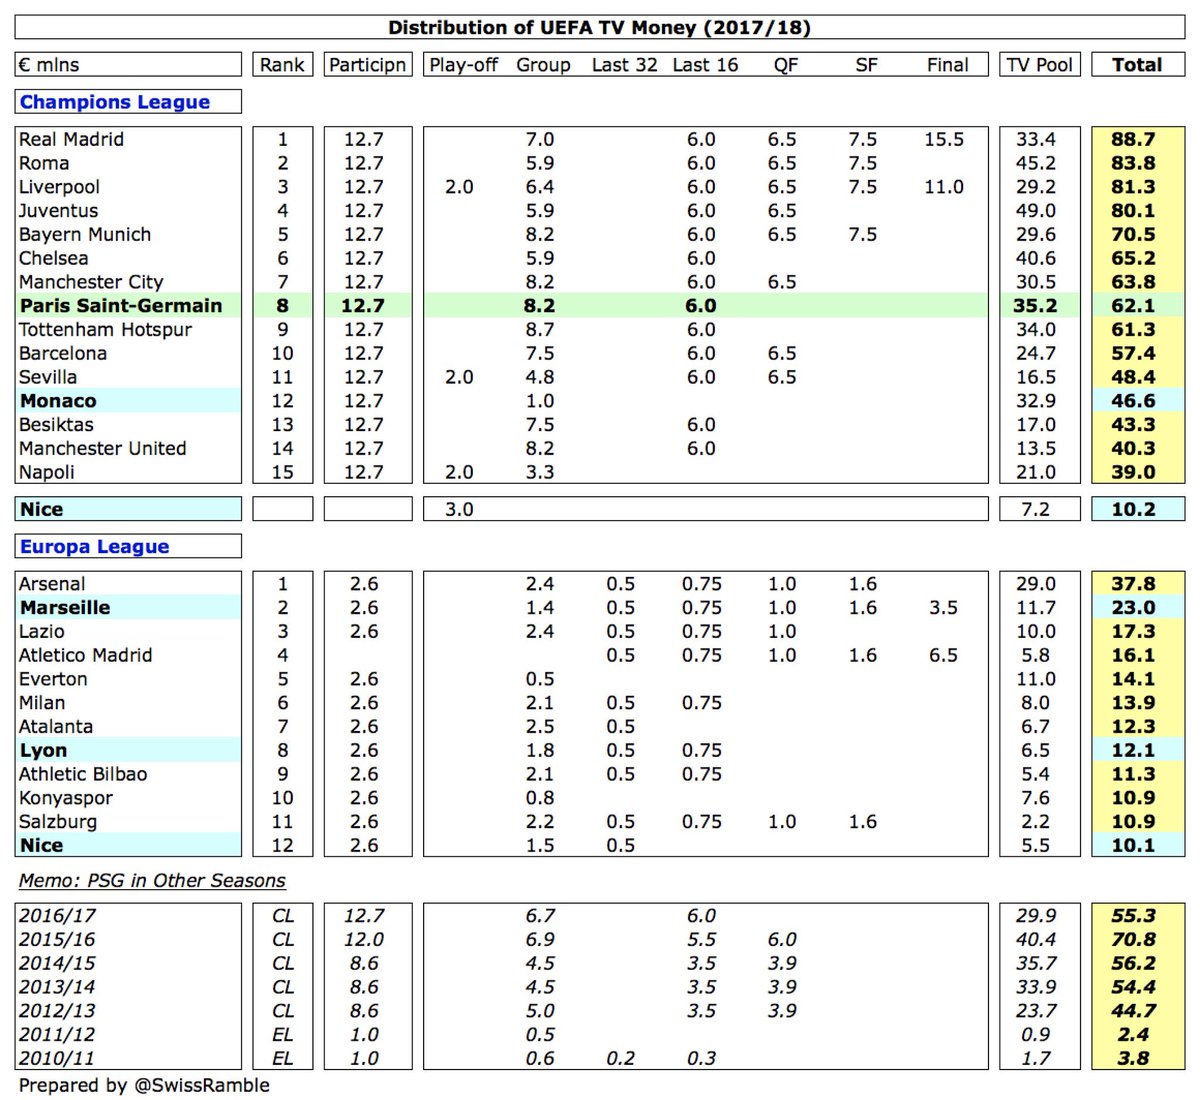This screenshot has width=1200, height=1100.
Task: Click the Play-off value 3.0
Action: coord(459,510)
